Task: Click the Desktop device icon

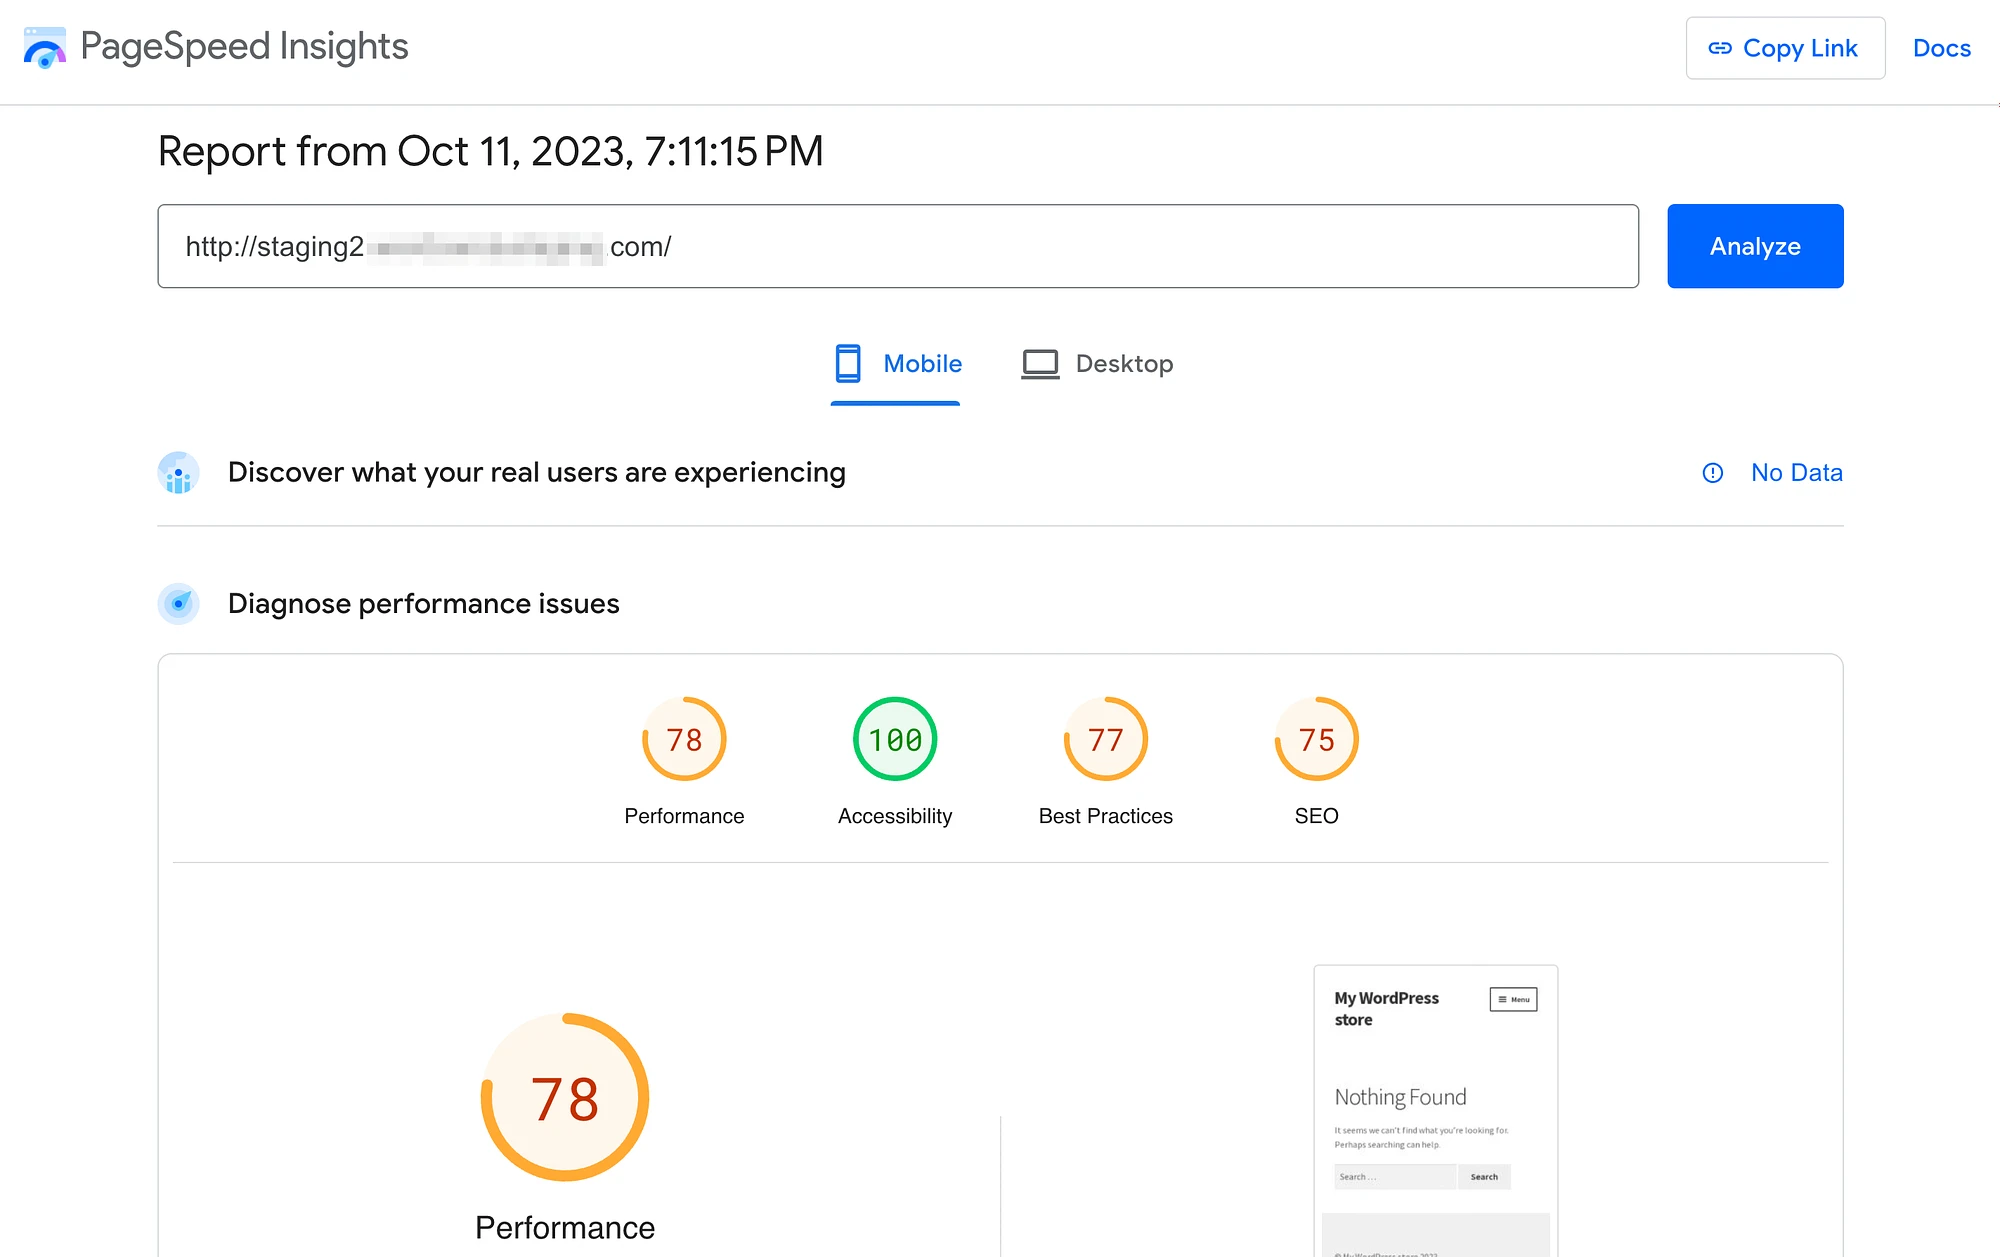Action: point(1041,363)
